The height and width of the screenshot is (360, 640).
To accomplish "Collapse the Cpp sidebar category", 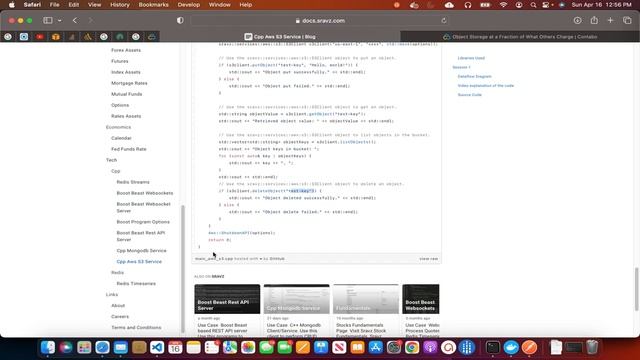I will click(116, 171).
